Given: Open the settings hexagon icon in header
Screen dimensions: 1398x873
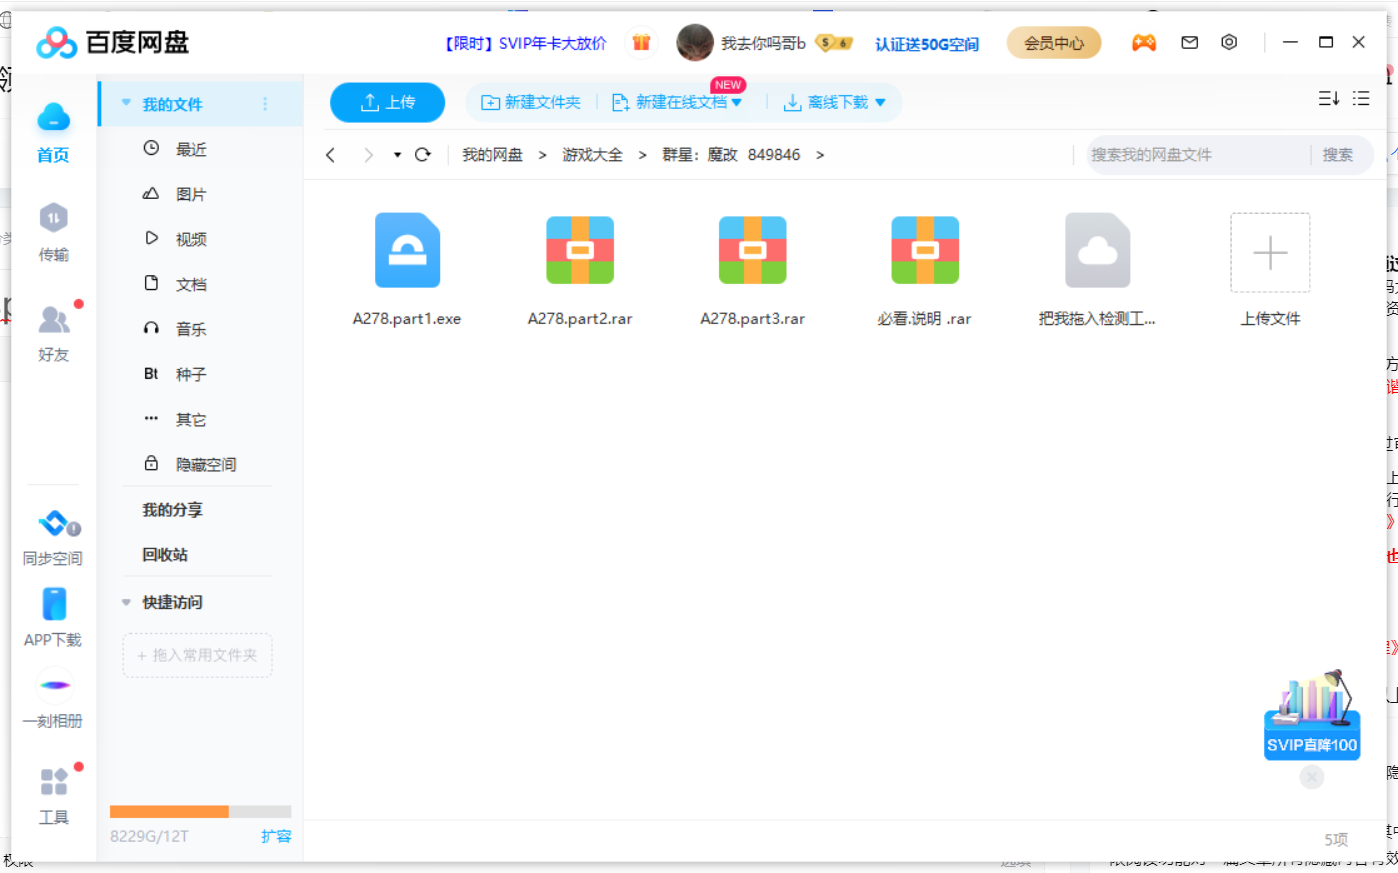Looking at the screenshot, I should click(1229, 43).
